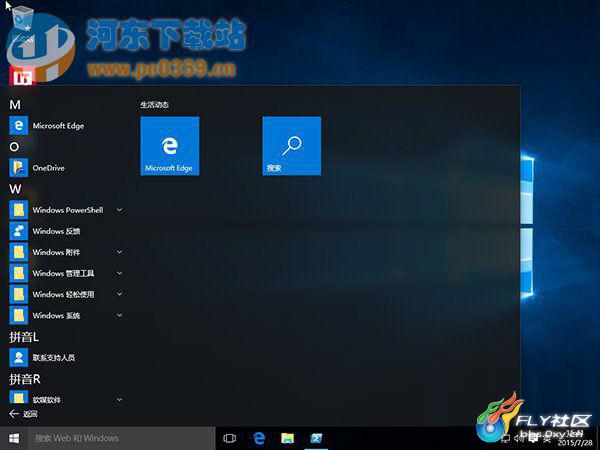Viewport: 600px width, 450px height.
Task: Expand the Windows 管理工具 folder chevron
Action: pyautogui.click(x=119, y=273)
